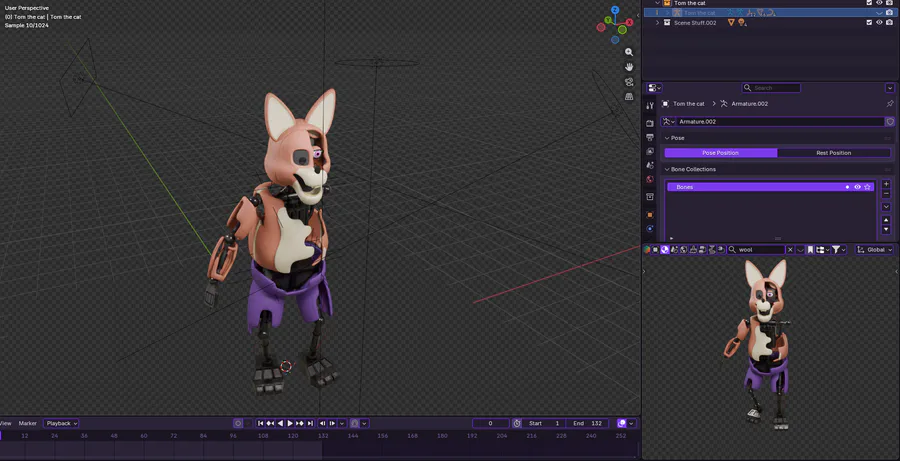Open the Object properties tab (orange square)
The image size is (900, 461).
[x=650, y=215]
